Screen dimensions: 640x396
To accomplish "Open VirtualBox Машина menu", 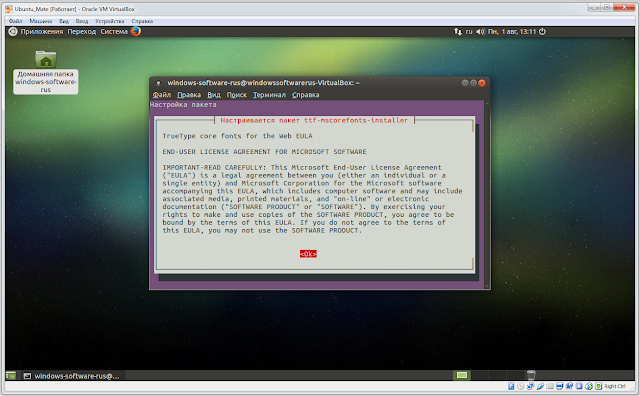I will pos(40,21).
